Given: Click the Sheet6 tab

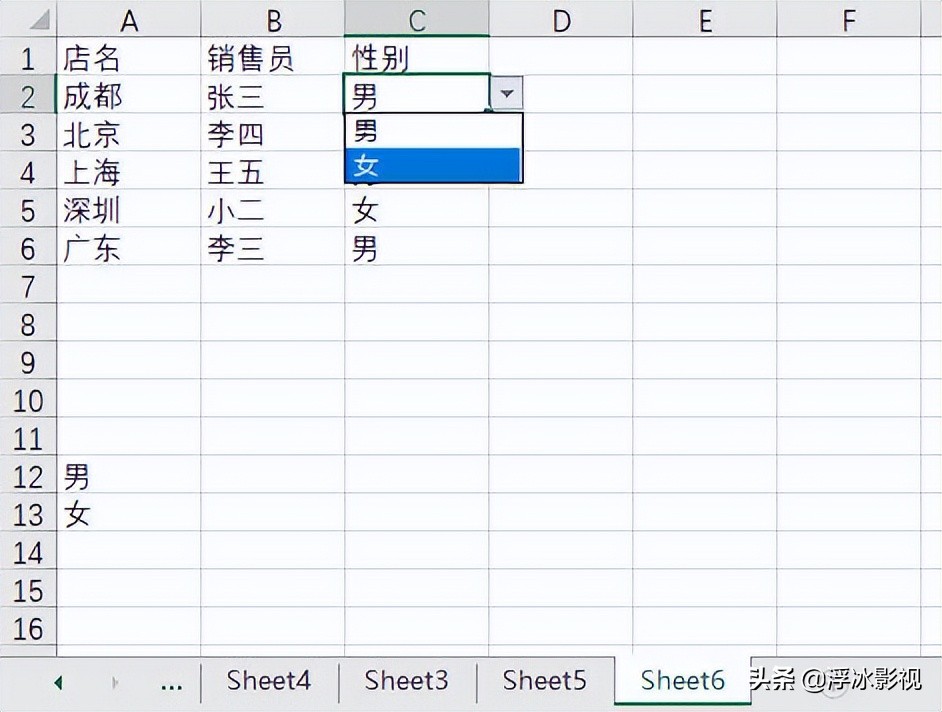Looking at the screenshot, I should click(x=682, y=681).
